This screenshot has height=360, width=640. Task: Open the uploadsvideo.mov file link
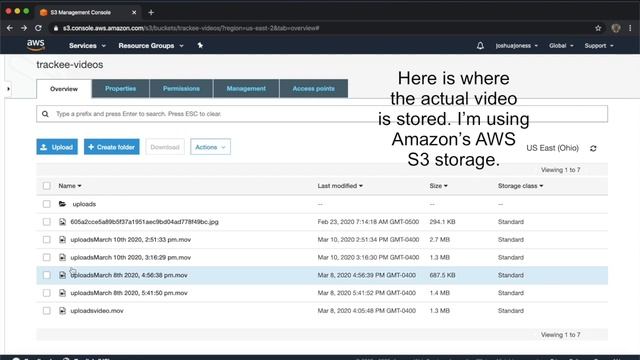coord(97,311)
